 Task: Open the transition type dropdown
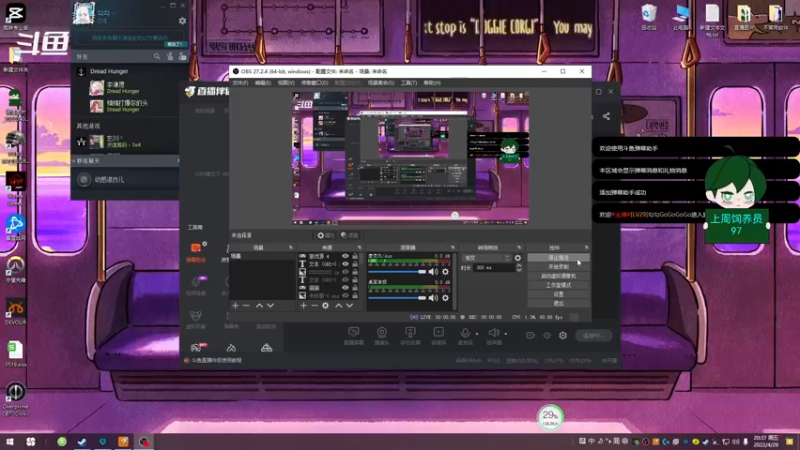pos(486,258)
